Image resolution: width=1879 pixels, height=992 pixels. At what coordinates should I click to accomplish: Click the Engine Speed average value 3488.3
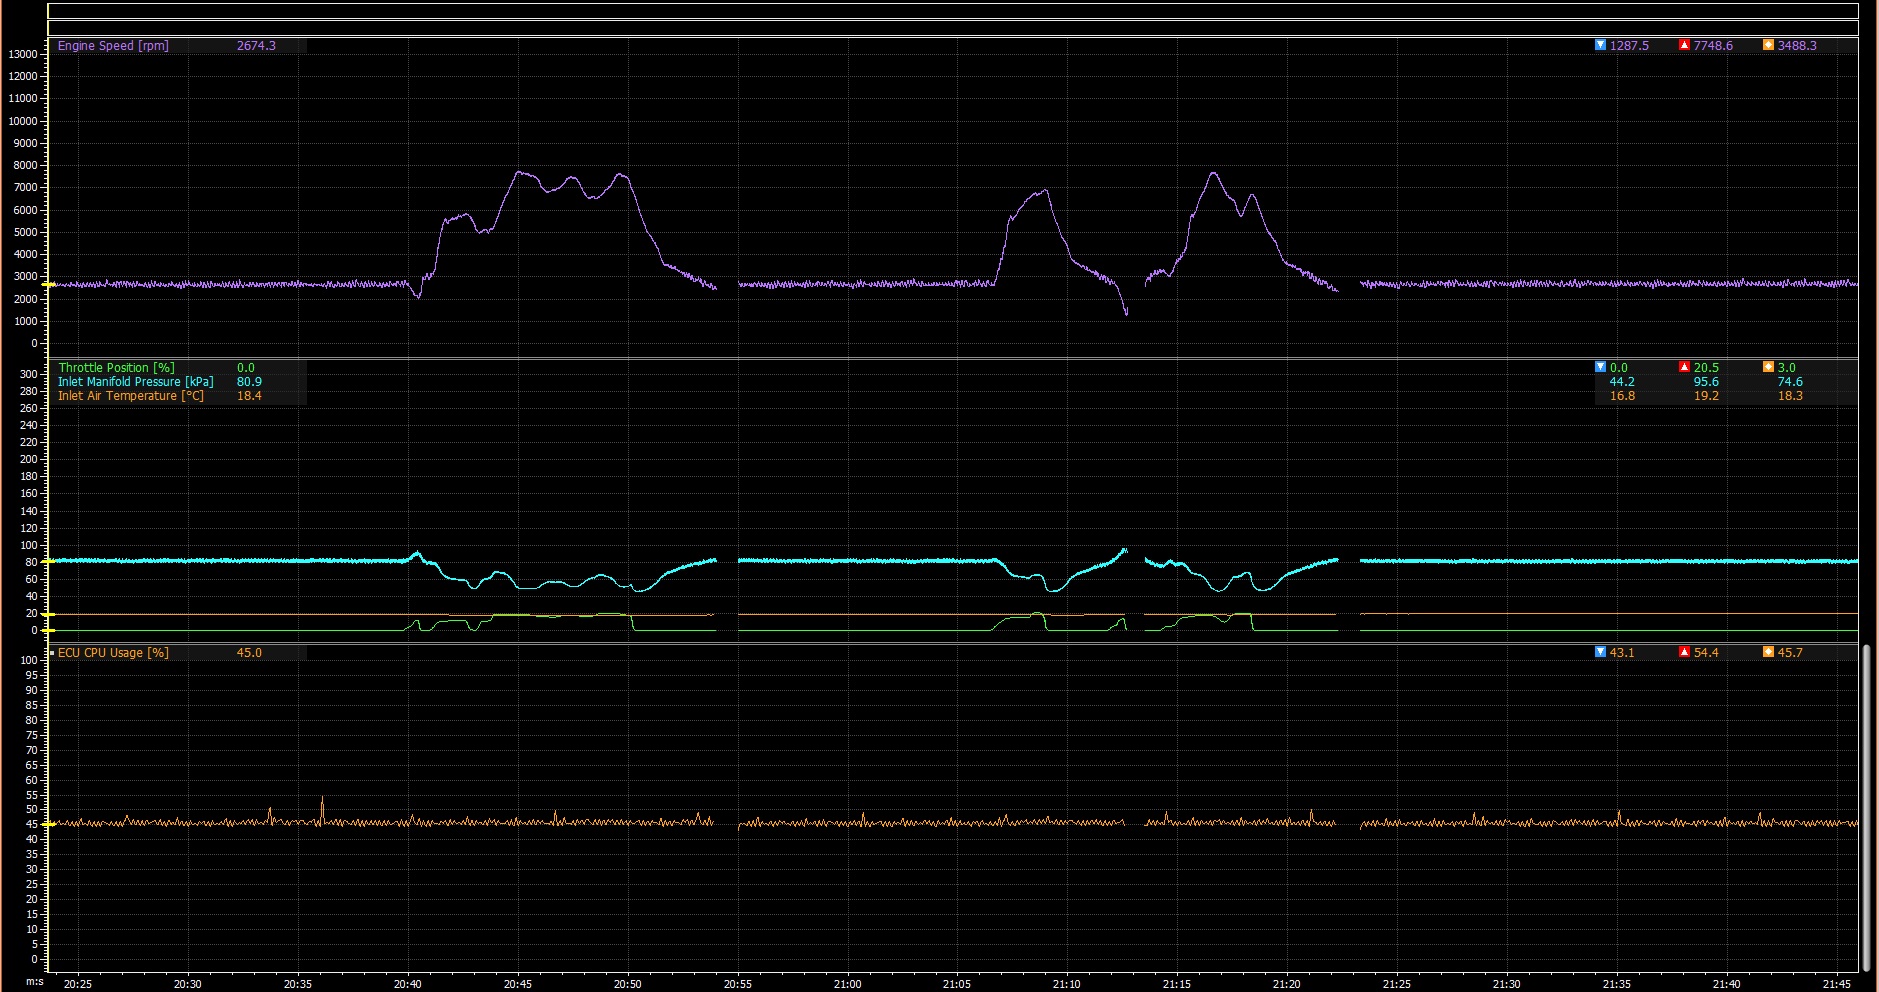(1797, 46)
